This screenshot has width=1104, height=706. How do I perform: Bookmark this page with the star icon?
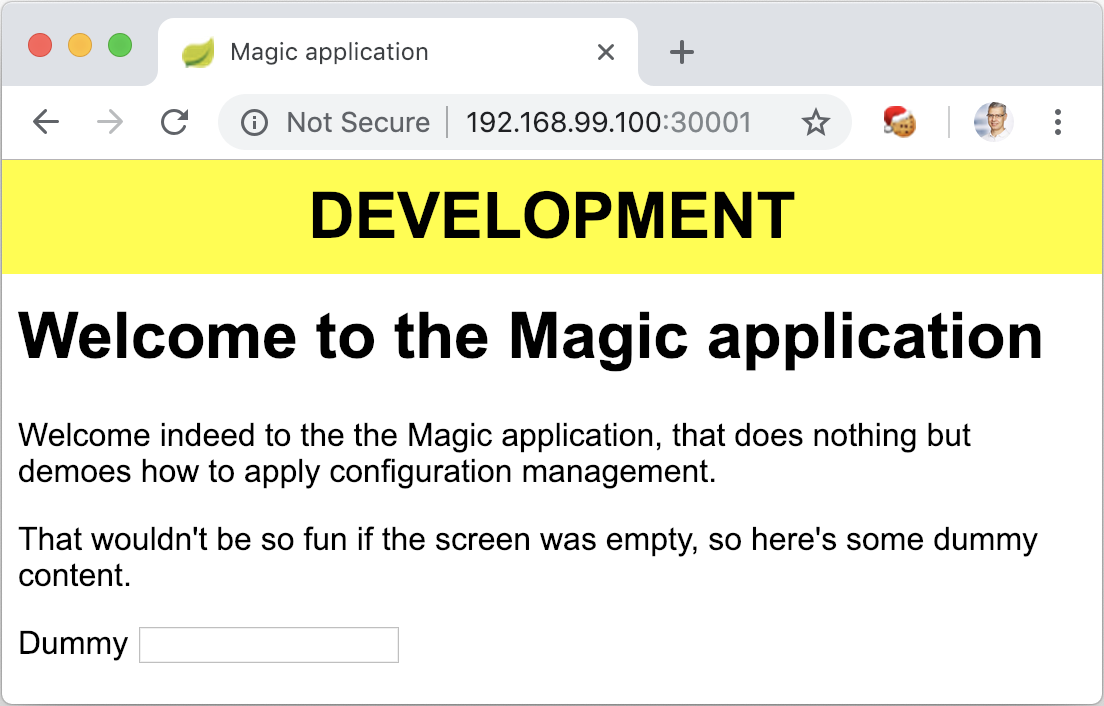[x=816, y=122]
